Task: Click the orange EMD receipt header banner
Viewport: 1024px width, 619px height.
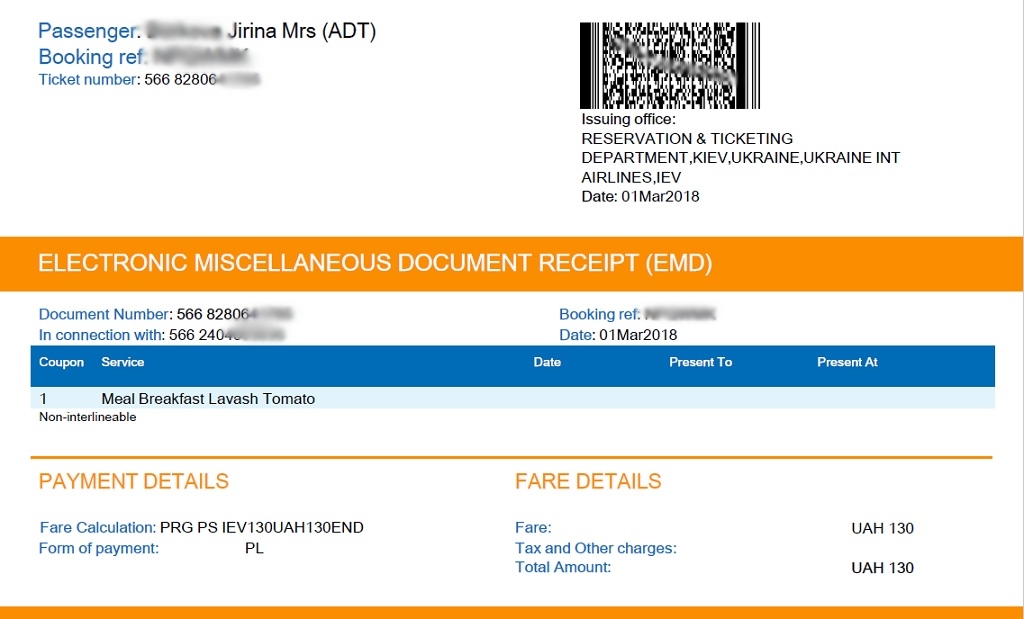Action: [x=511, y=264]
